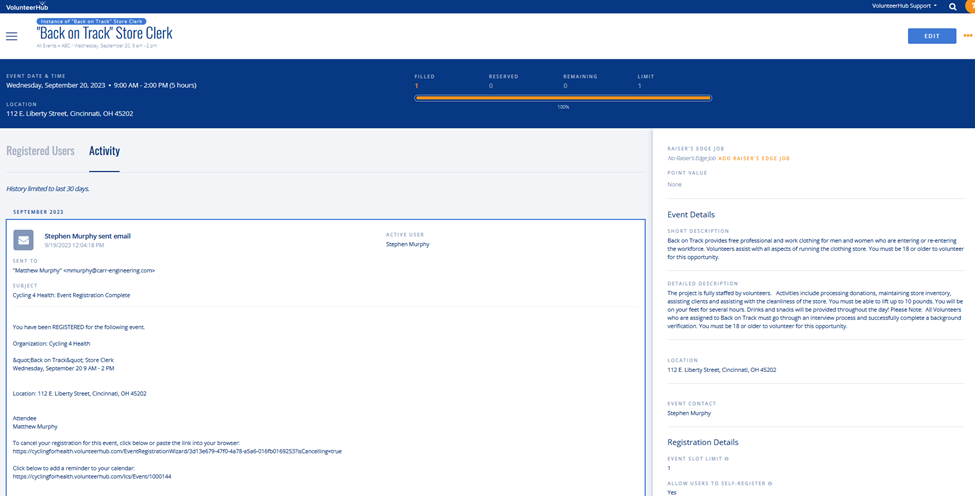Open the orange user avatar
The image size is (975, 496).
tap(971, 6)
